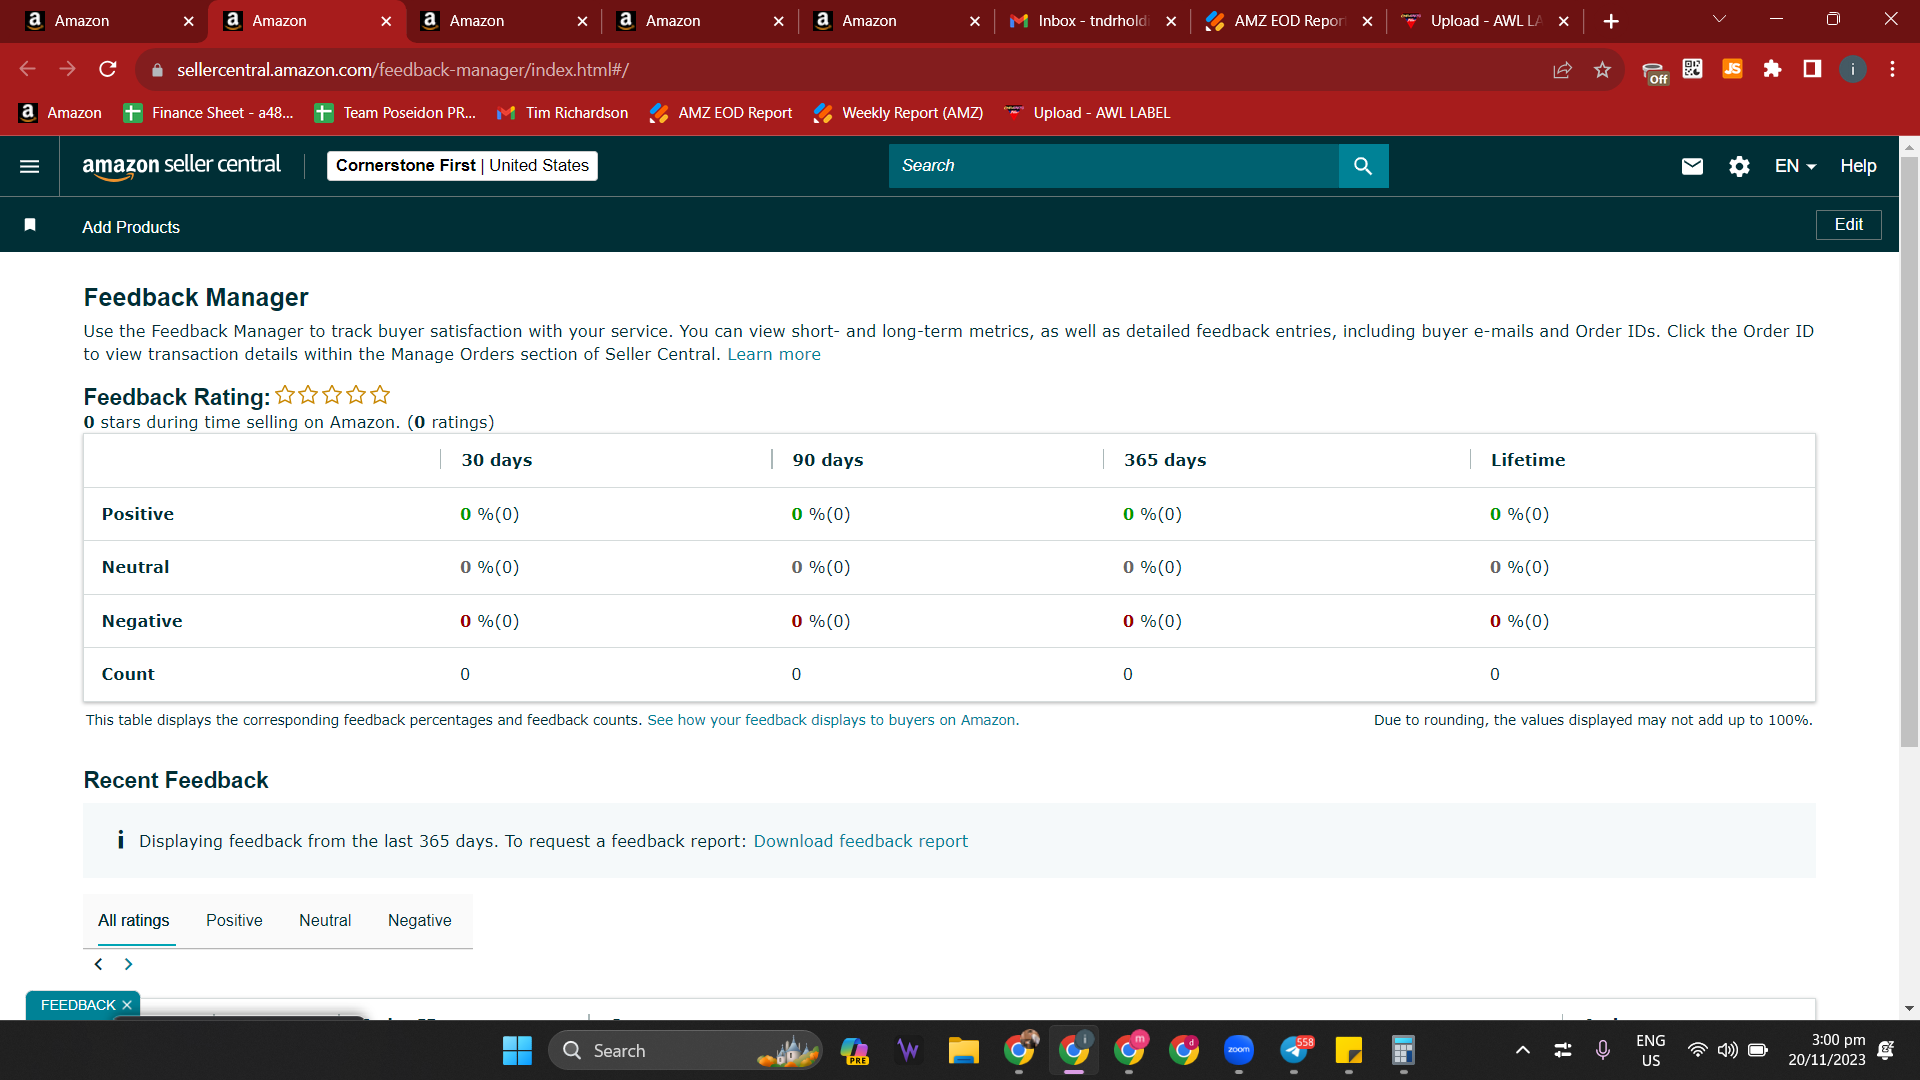This screenshot has height=1080, width=1920.
Task: Bookmark this page with star icon
Action: tap(1602, 69)
